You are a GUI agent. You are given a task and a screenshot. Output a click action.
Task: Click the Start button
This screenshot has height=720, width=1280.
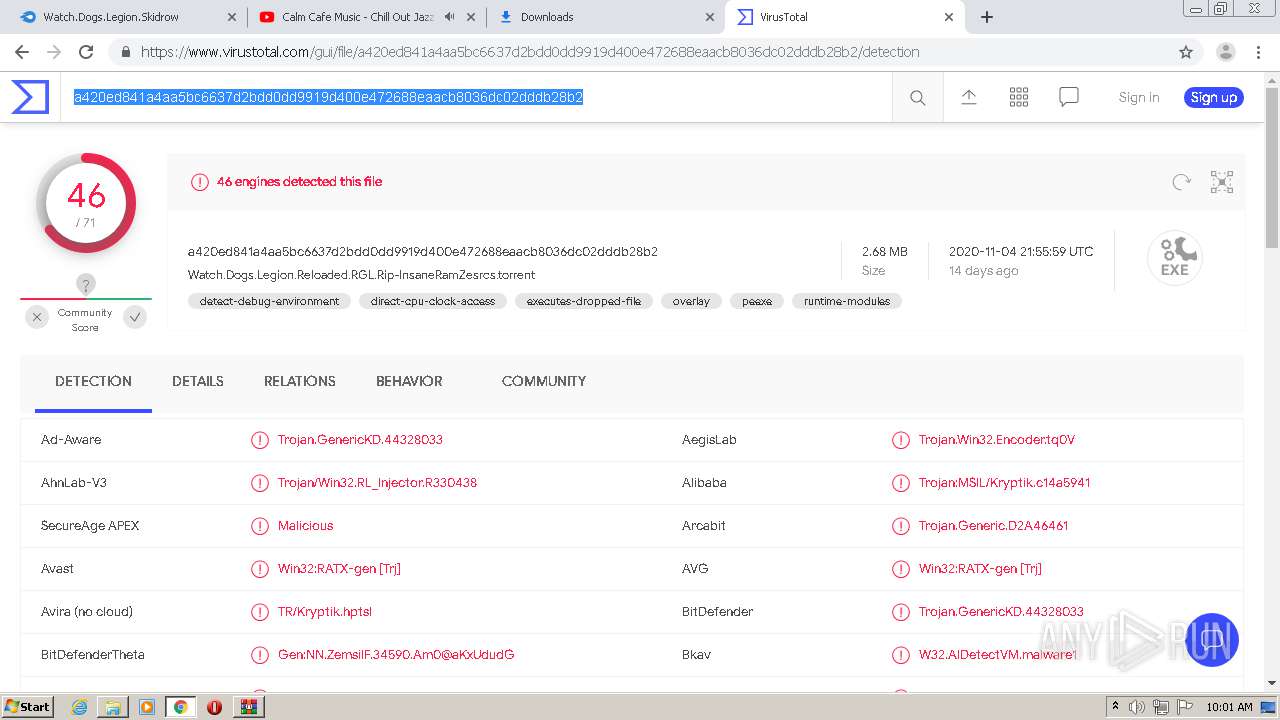pos(27,707)
